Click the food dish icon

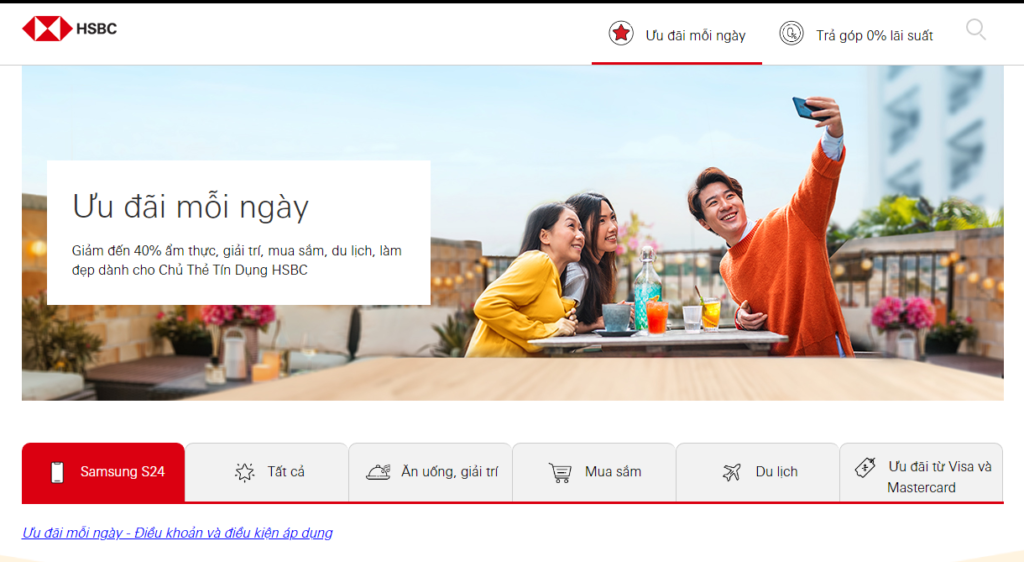pos(378,472)
